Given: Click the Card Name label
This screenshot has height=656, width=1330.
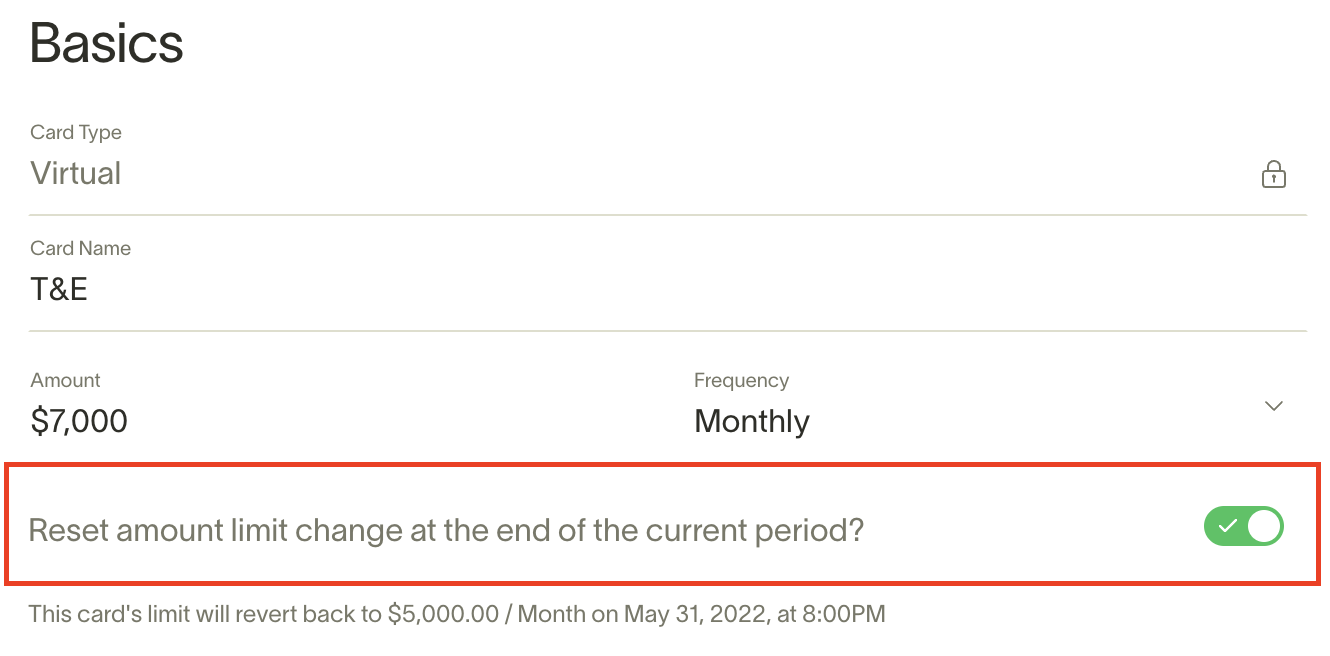Looking at the screenshot, I should coord(81,248).
